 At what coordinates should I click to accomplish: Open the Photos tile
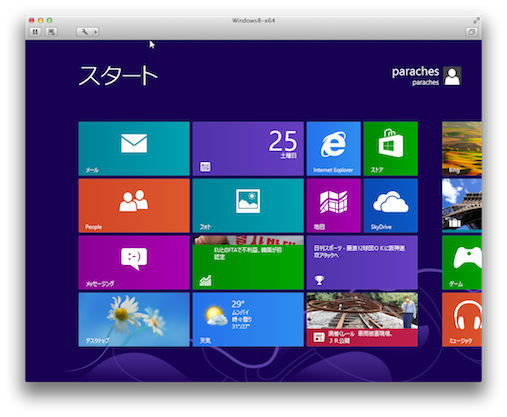click(248, 206)
